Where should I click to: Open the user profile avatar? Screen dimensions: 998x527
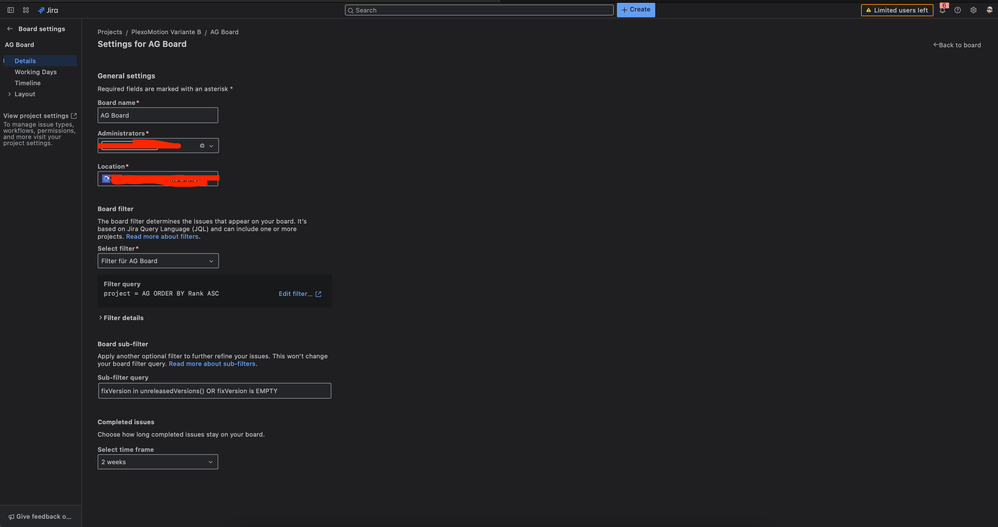click(990, 10)
